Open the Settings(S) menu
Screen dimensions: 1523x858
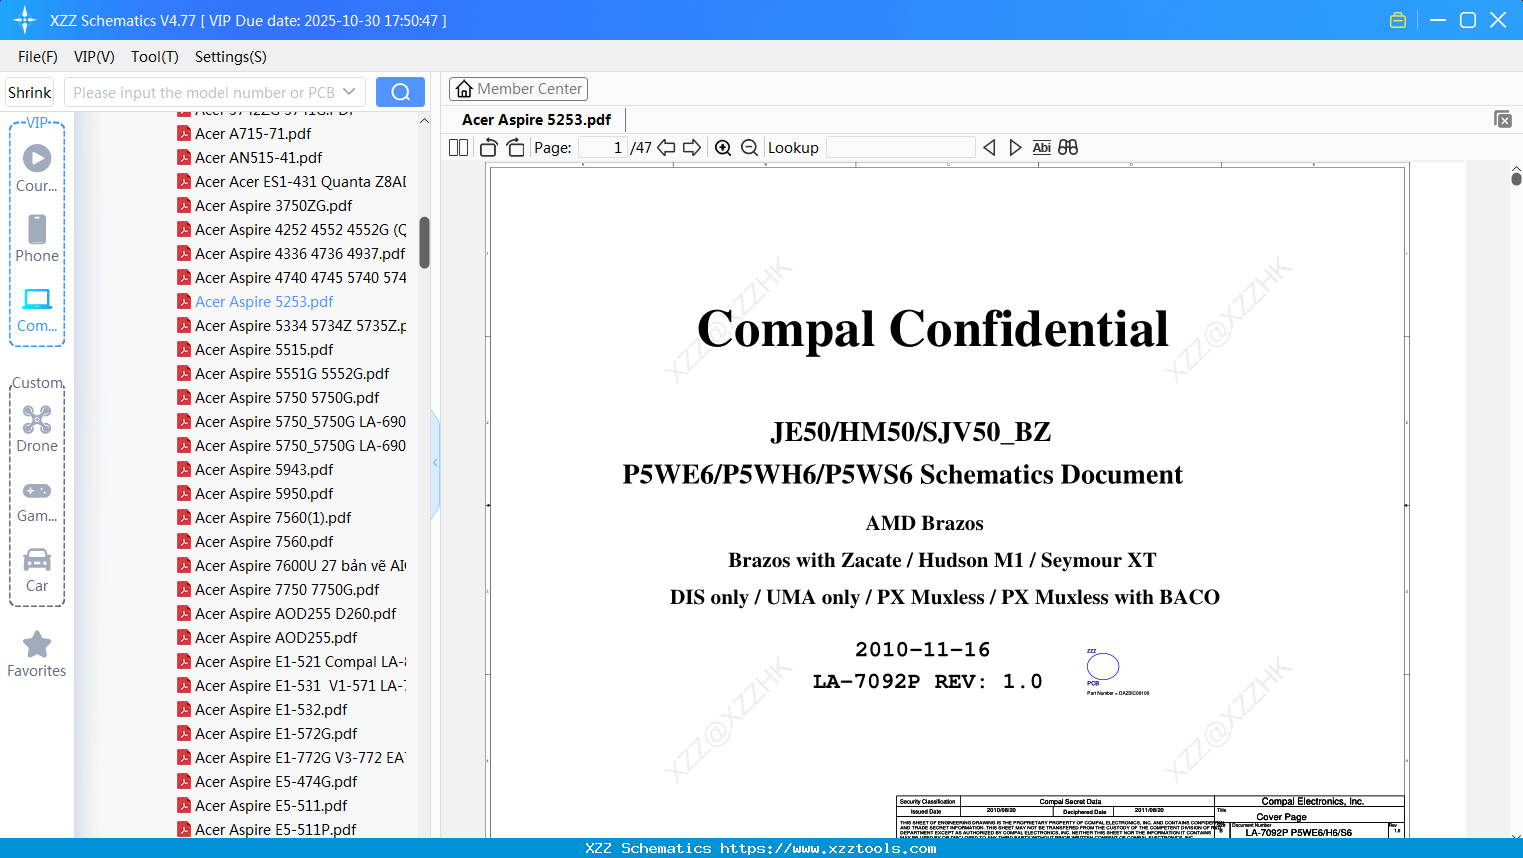click(231, 57)
